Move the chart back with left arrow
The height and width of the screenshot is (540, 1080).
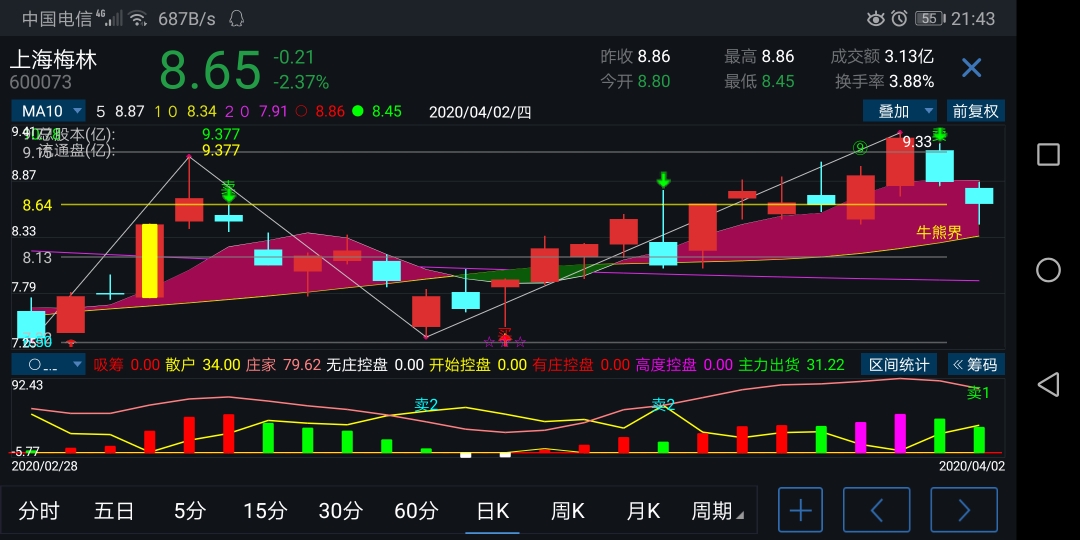(x=877, y=510)
